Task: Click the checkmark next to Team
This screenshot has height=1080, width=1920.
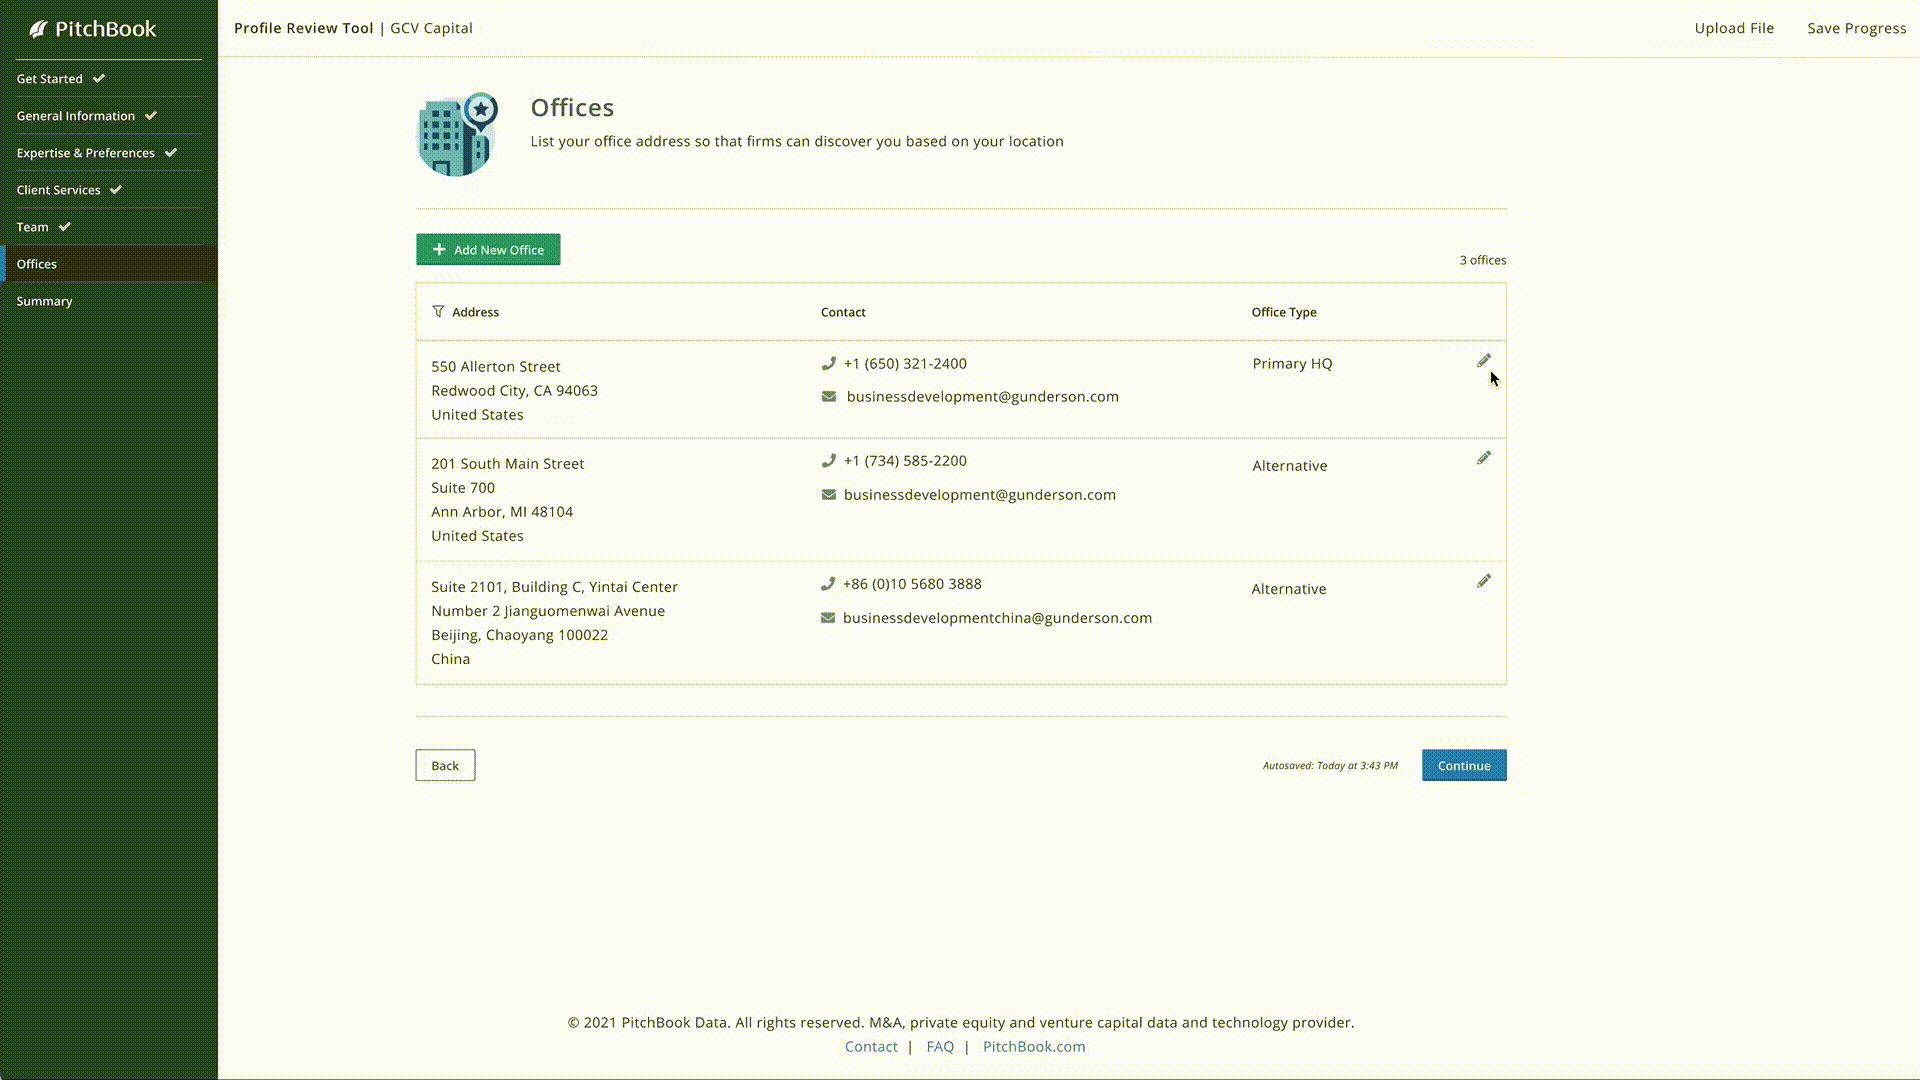Action: tap(65, 226)
